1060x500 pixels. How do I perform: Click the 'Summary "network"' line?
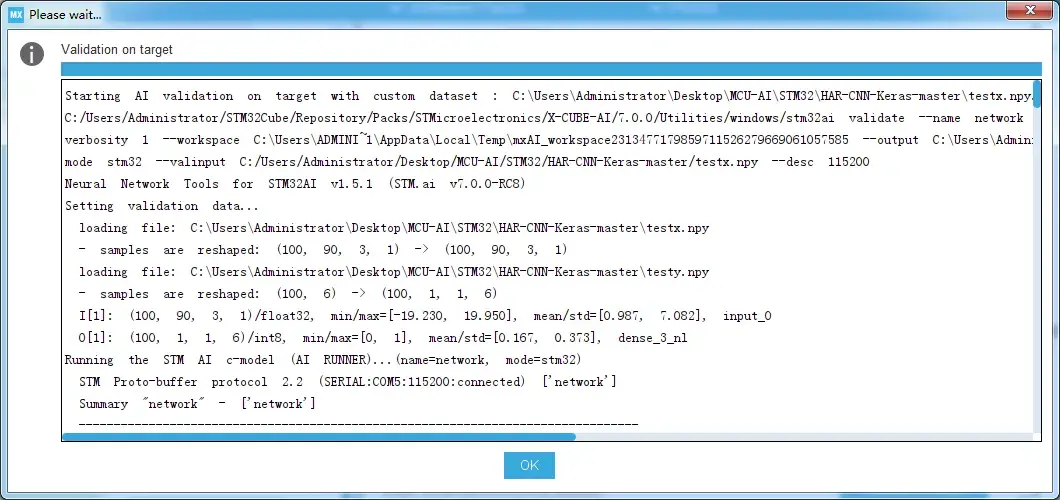tap(197, 403)
